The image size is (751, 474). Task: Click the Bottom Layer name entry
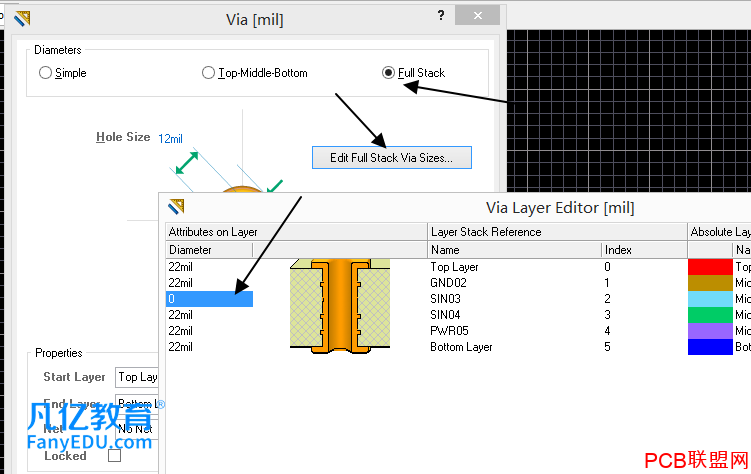pos(461,347)
